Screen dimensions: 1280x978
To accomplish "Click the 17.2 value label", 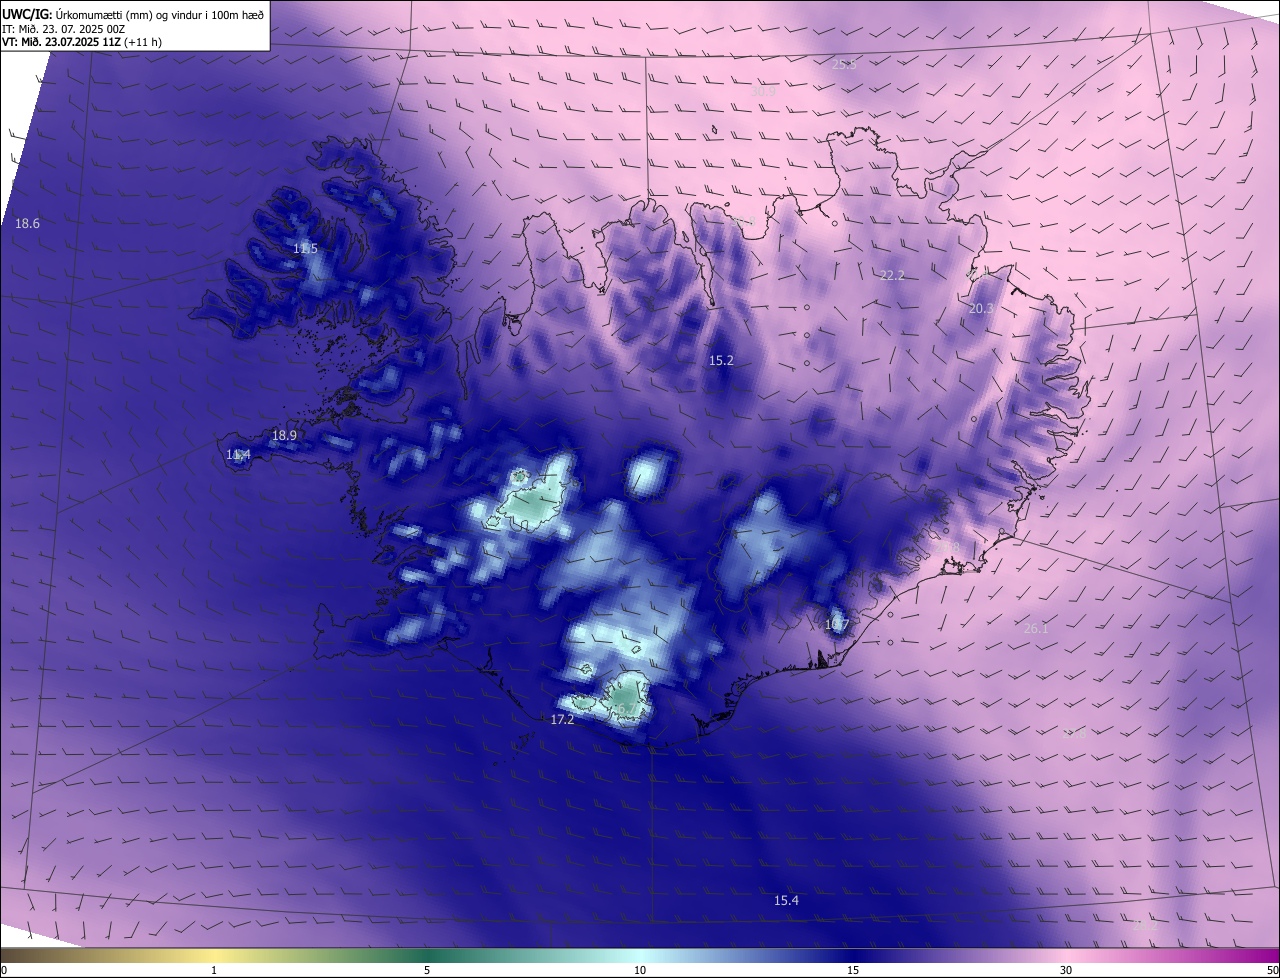I will tap(562, 719).
